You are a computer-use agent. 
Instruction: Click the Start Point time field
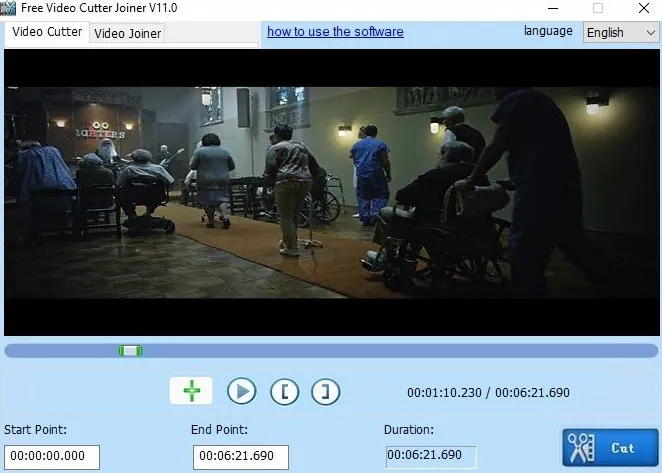click(x=52, y=457)
